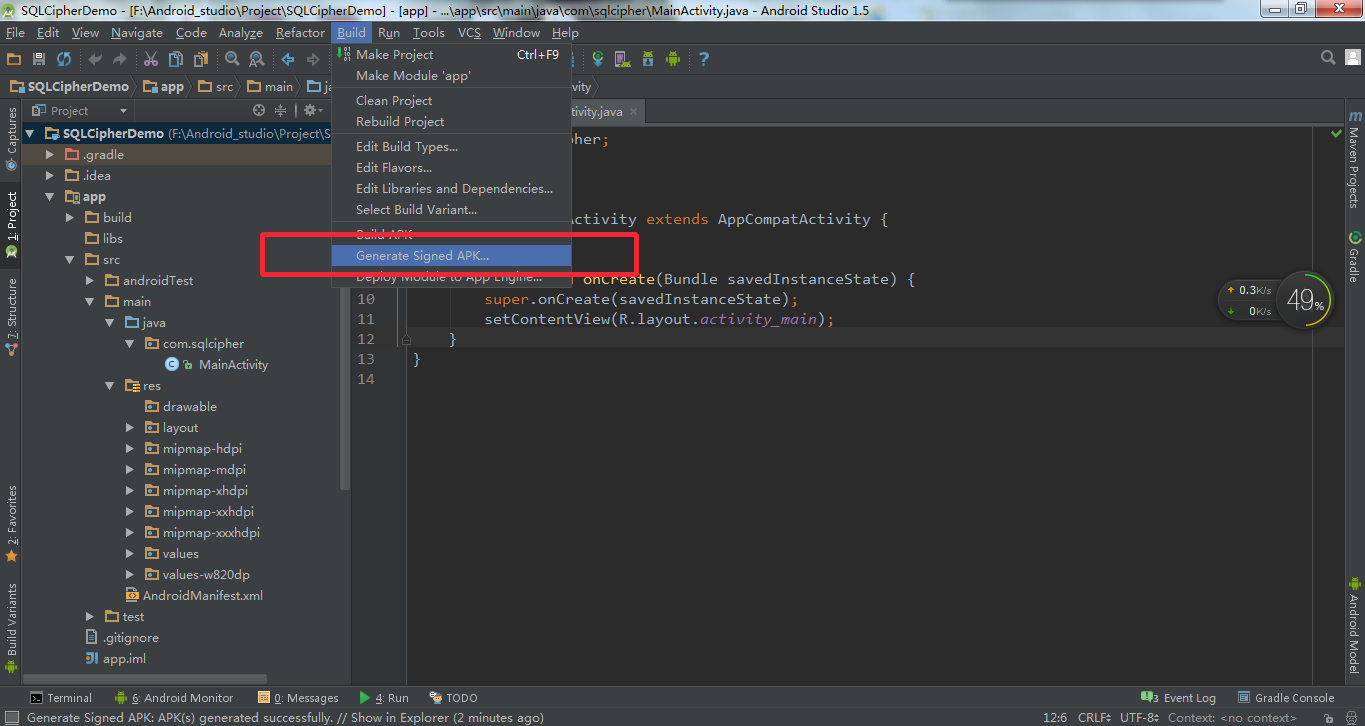The image size is (1365, 726).
Task: Click the scroll from source crosshair icon
Action: tap(259, 110)
